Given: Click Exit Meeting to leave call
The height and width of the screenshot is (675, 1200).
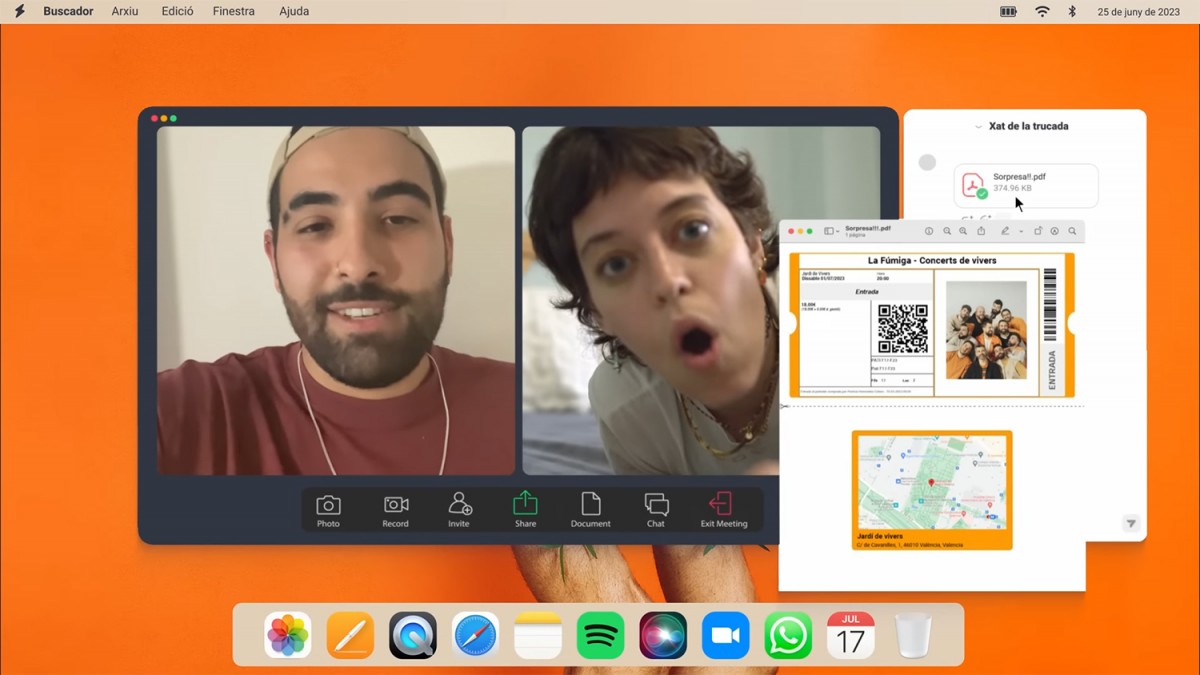Looking at the screenshot, I should click(723, 508).
